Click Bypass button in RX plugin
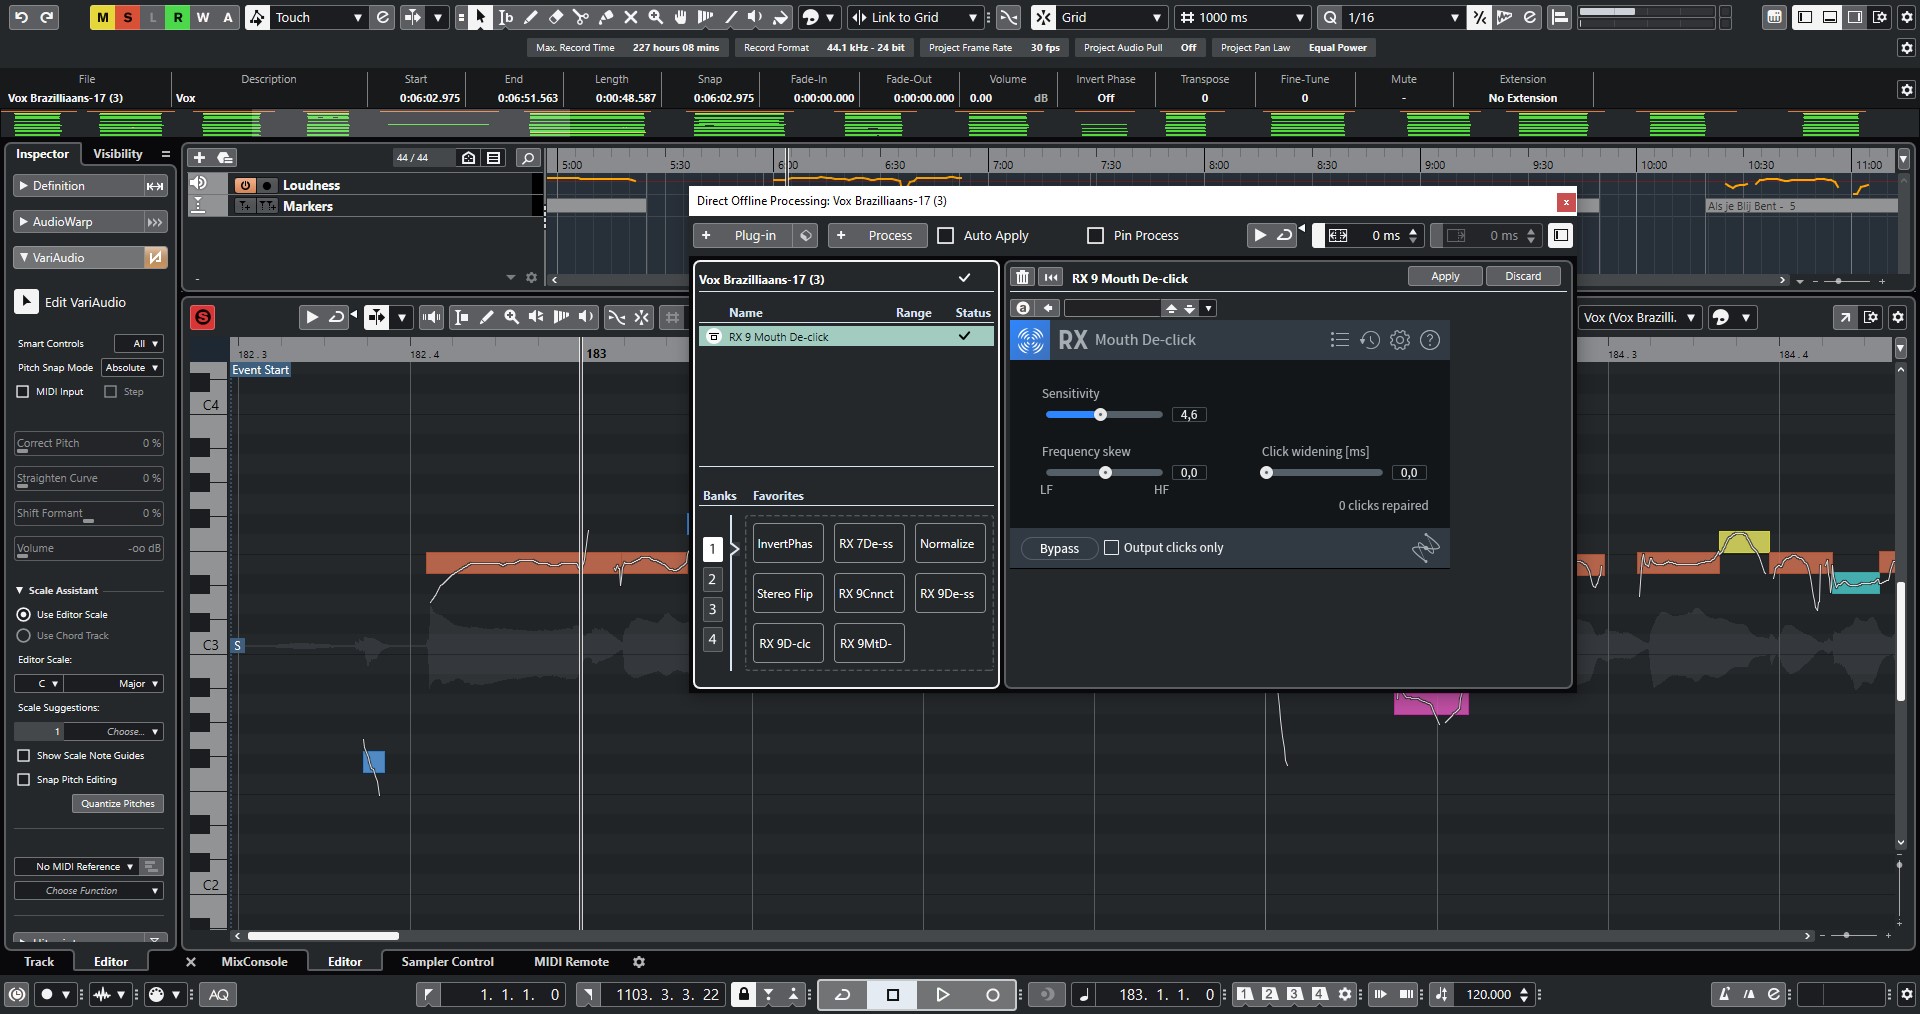This screenshot has width=1920, height=1014. point(1059,548)
